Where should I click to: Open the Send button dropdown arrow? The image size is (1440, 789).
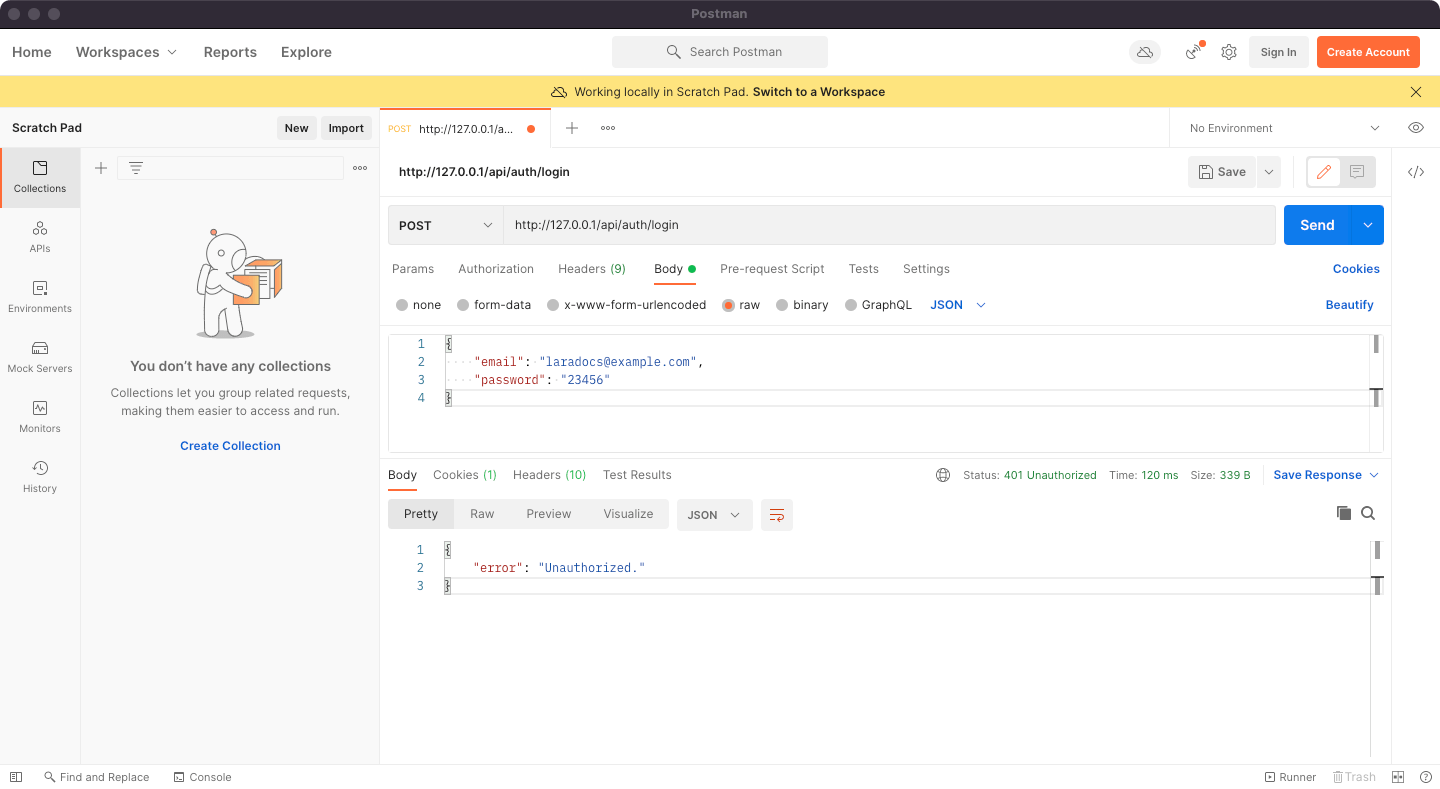[x=1367, y=225]
